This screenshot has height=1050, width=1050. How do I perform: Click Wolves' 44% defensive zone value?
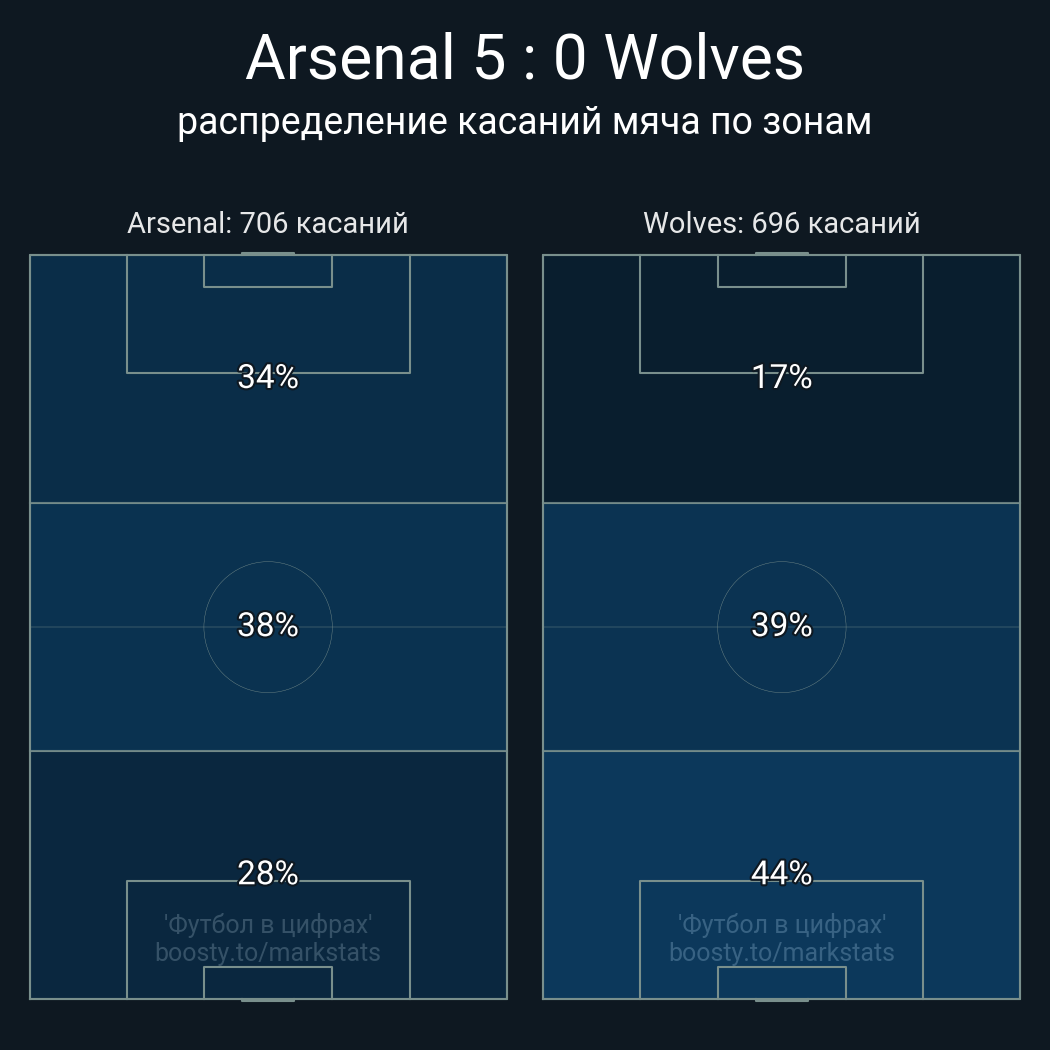pyautogui.click(x=781, y=873)
